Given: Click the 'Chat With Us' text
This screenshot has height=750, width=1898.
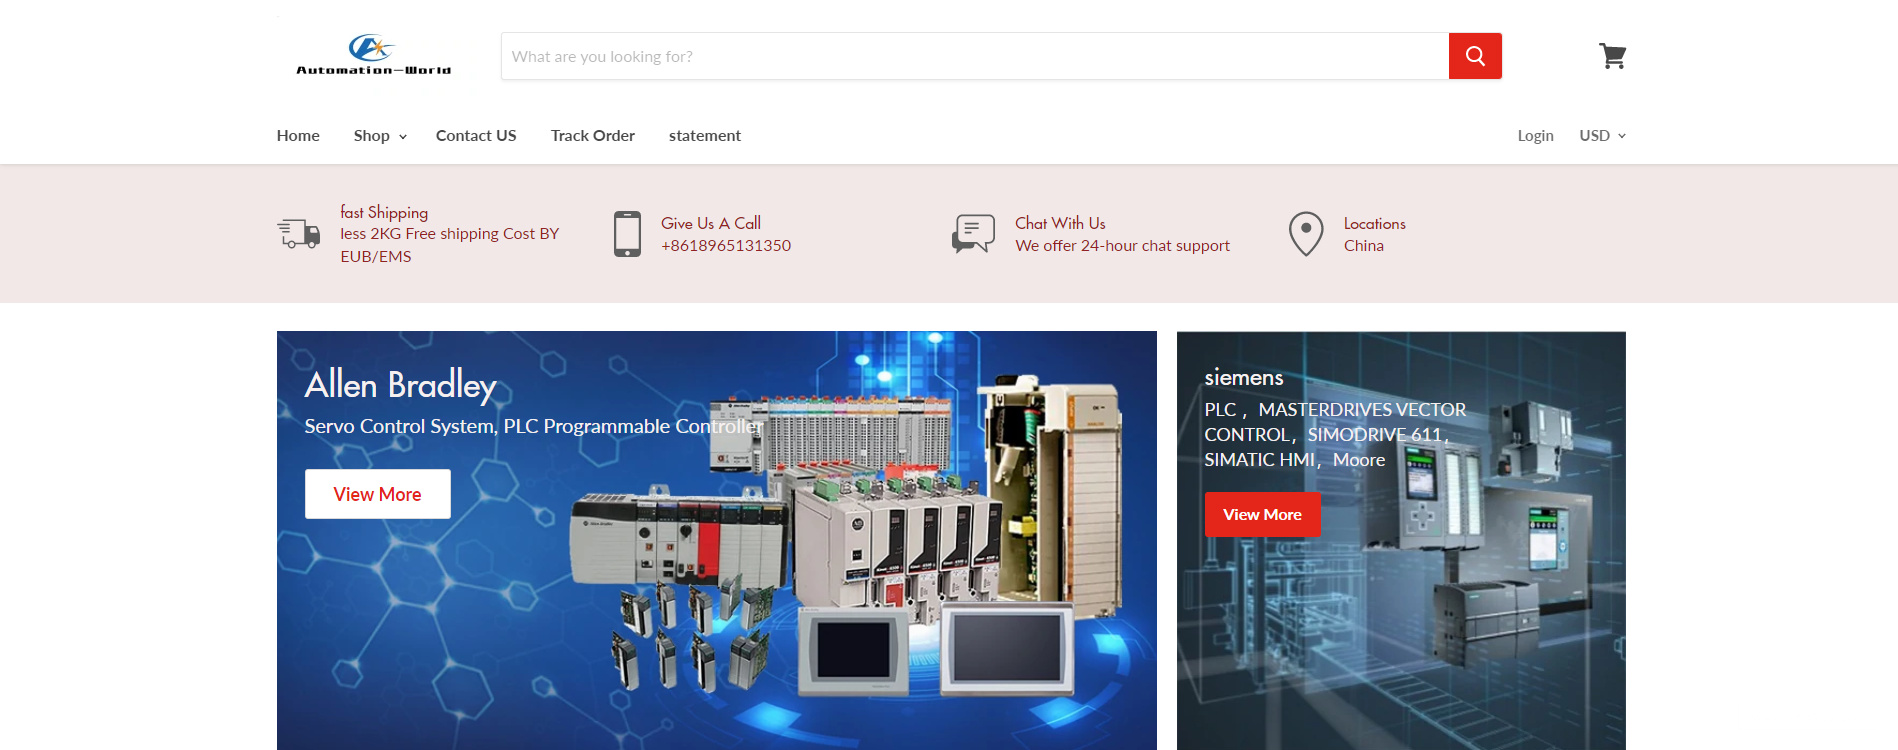Looking at the screenshot, I should pyautogui.click(x=1060, y=223).
